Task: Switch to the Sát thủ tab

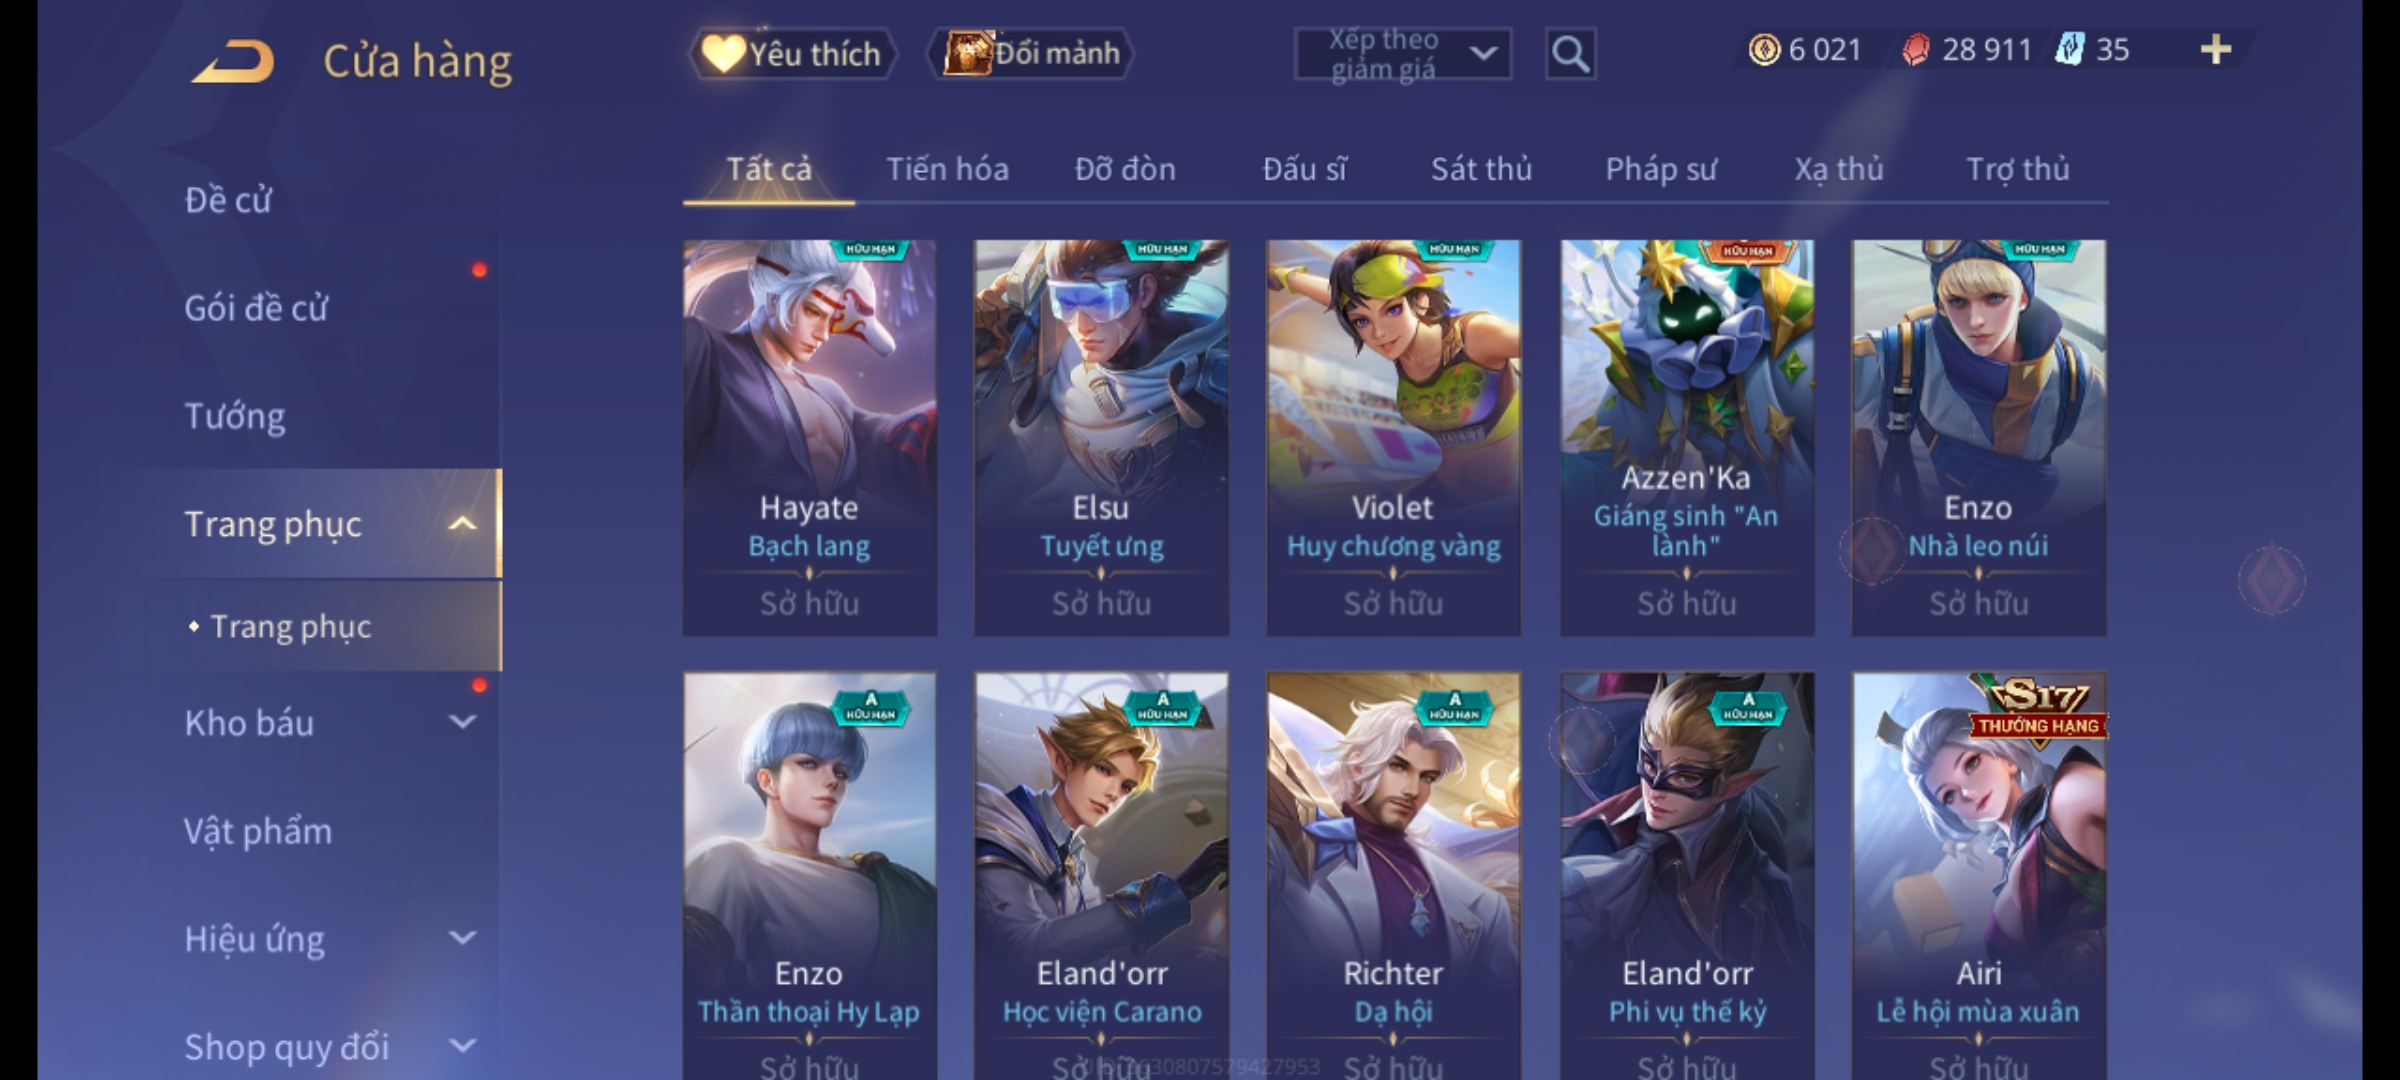Action: coord(1481,169)
